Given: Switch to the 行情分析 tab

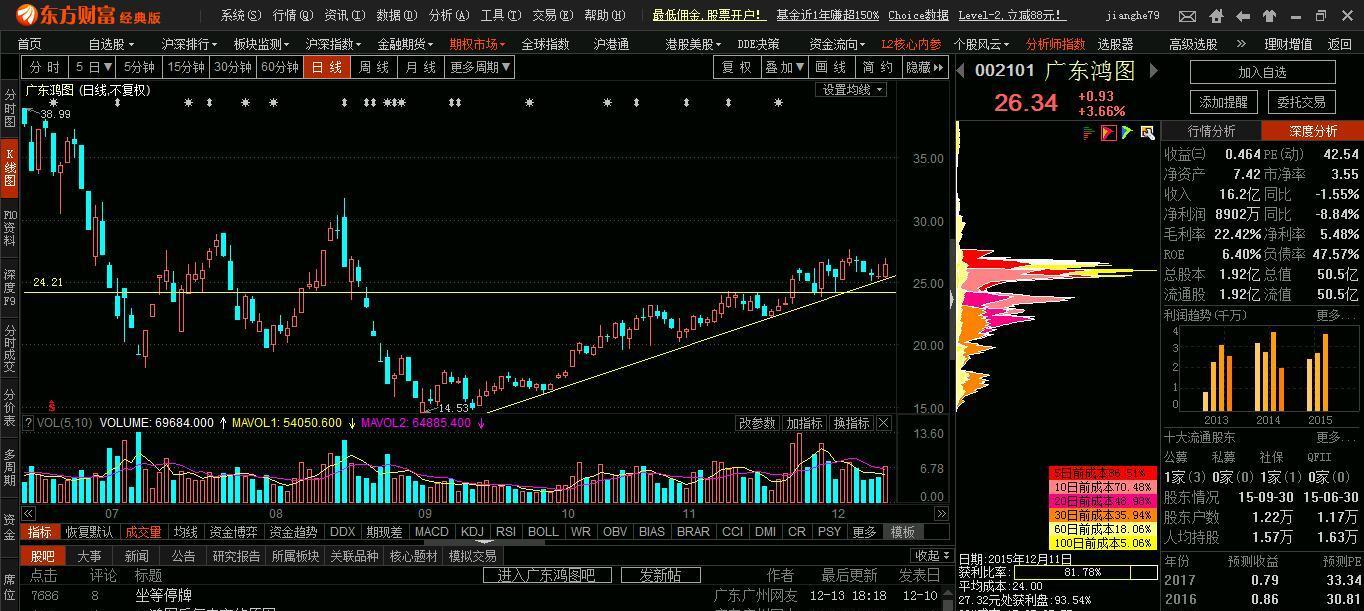Looking at the screenshot, I should coord(1211,131).
